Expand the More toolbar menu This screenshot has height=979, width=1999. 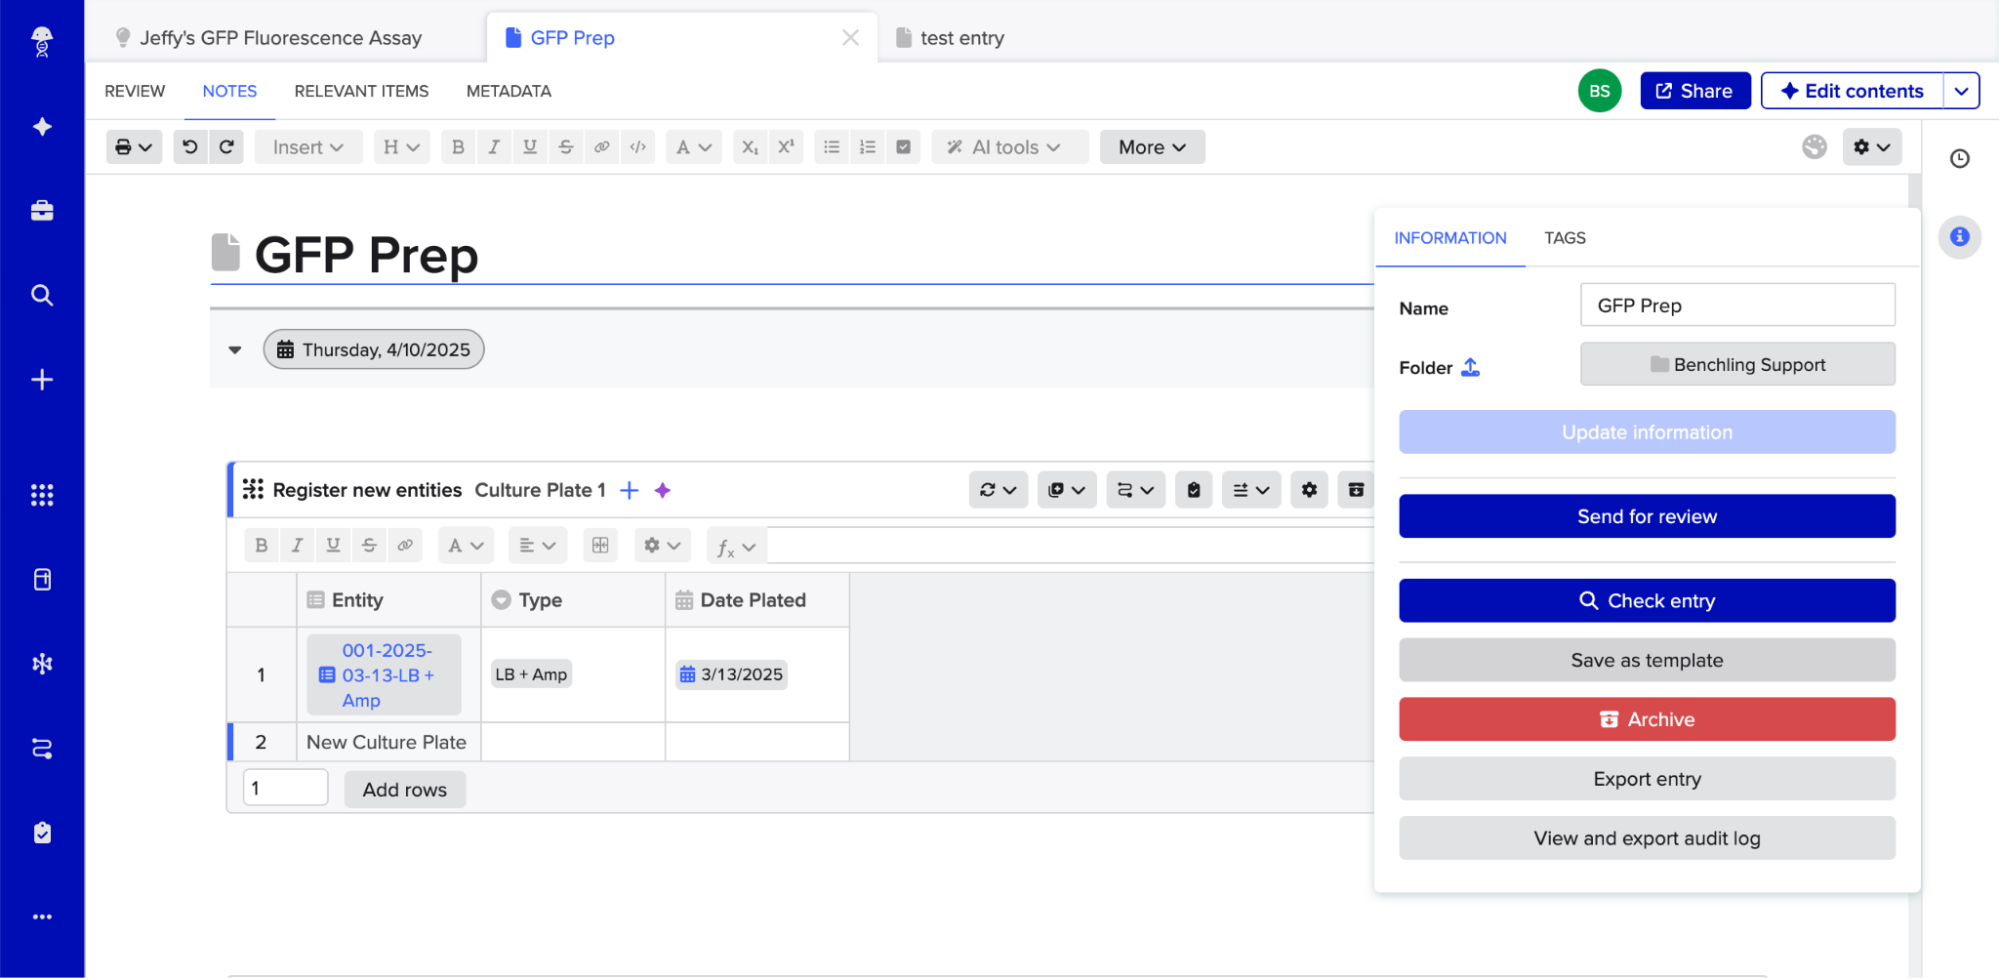pos(1152,147)
